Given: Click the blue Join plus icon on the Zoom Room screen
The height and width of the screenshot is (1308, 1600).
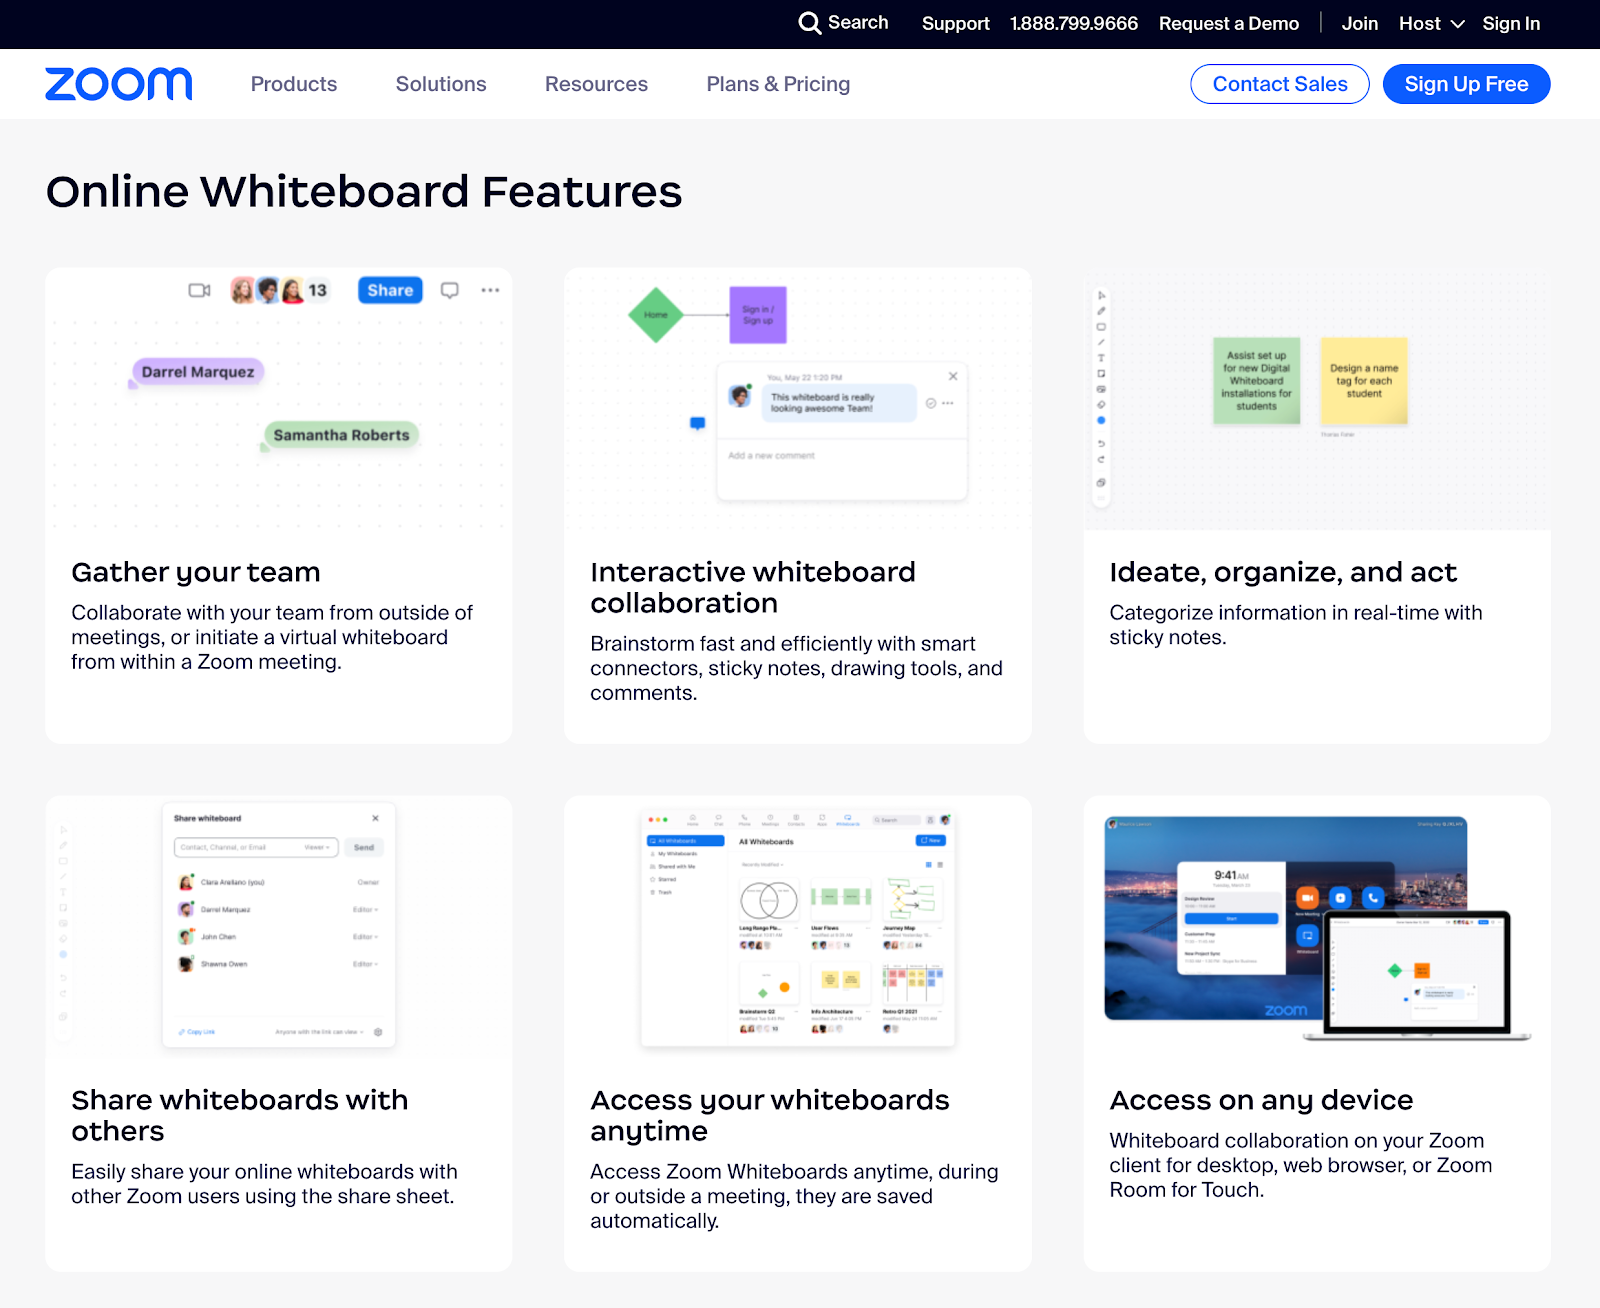Looking at the screenshot, I should (x=1341, y=898).
